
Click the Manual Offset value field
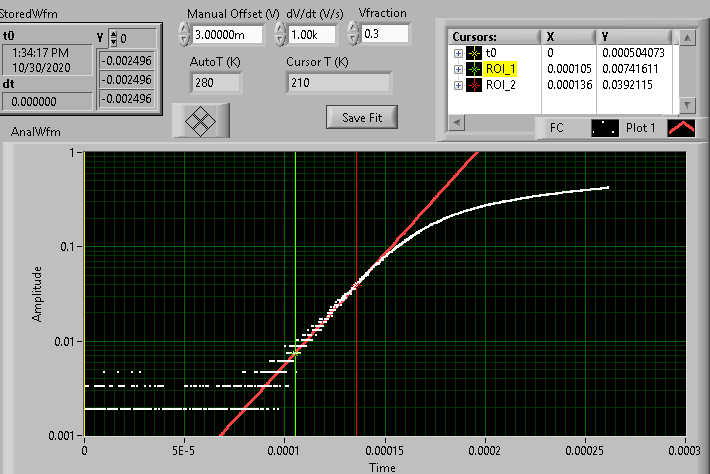(x=226, y=34)
